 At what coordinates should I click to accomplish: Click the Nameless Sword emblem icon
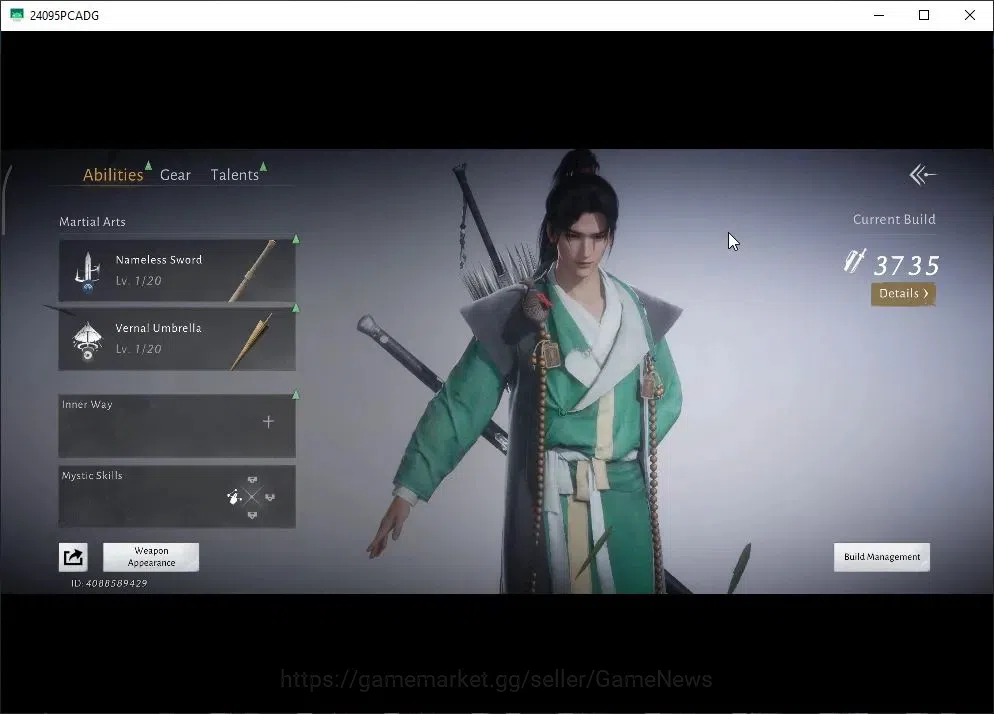tap(87, 271)
